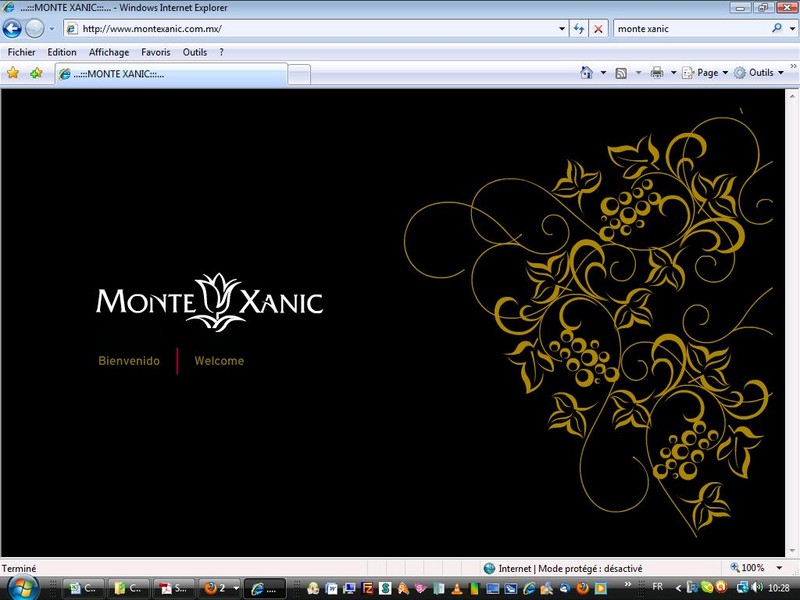
Task: Click the Print icon
Action: (657, 73)
